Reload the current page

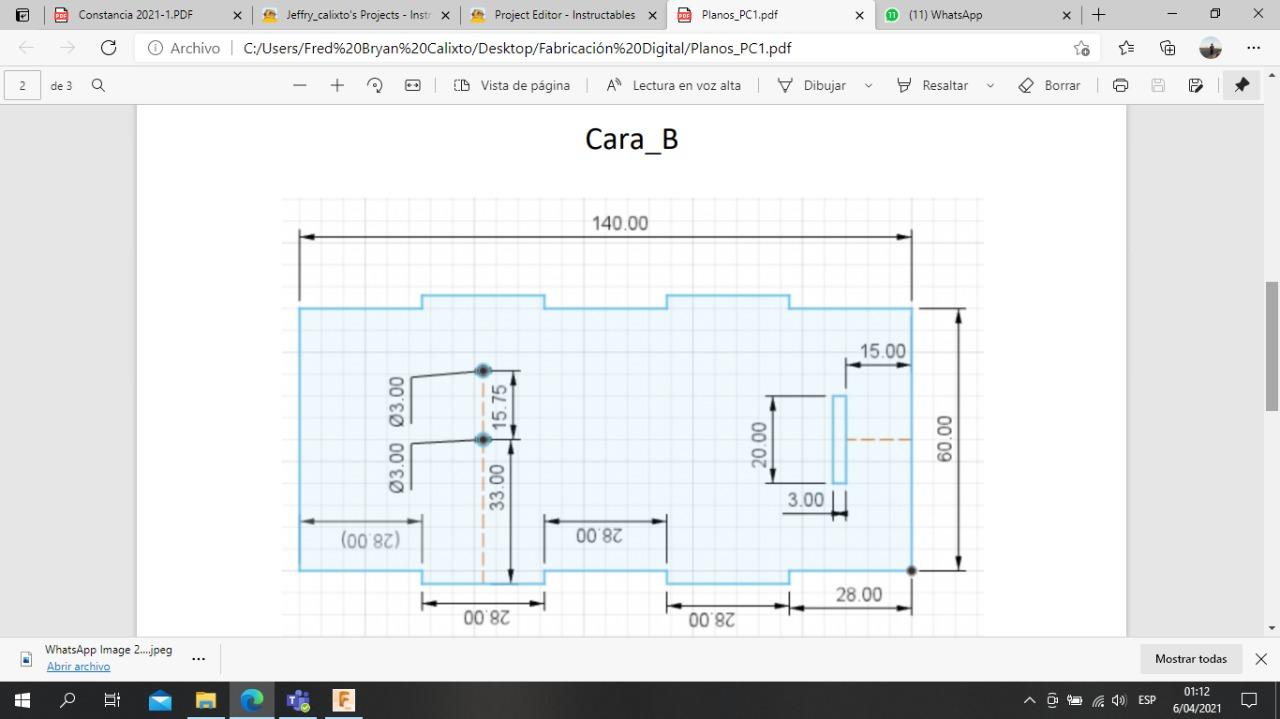click(109, 48)
